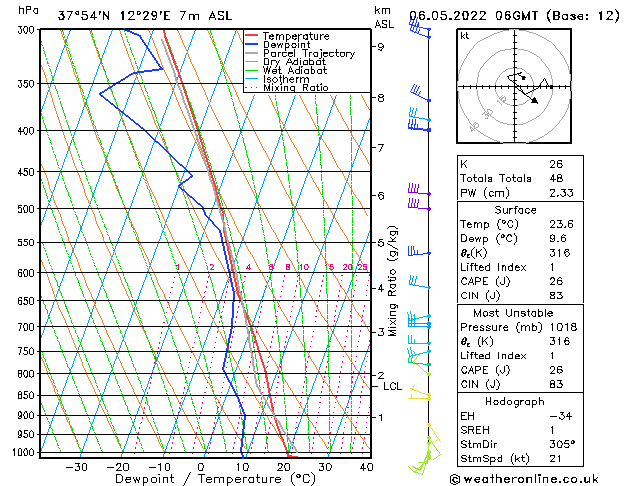Open the weatheronline.co.uk copyright link
The width and height of the screenshot is (629, 486).
tap(524, 479)
